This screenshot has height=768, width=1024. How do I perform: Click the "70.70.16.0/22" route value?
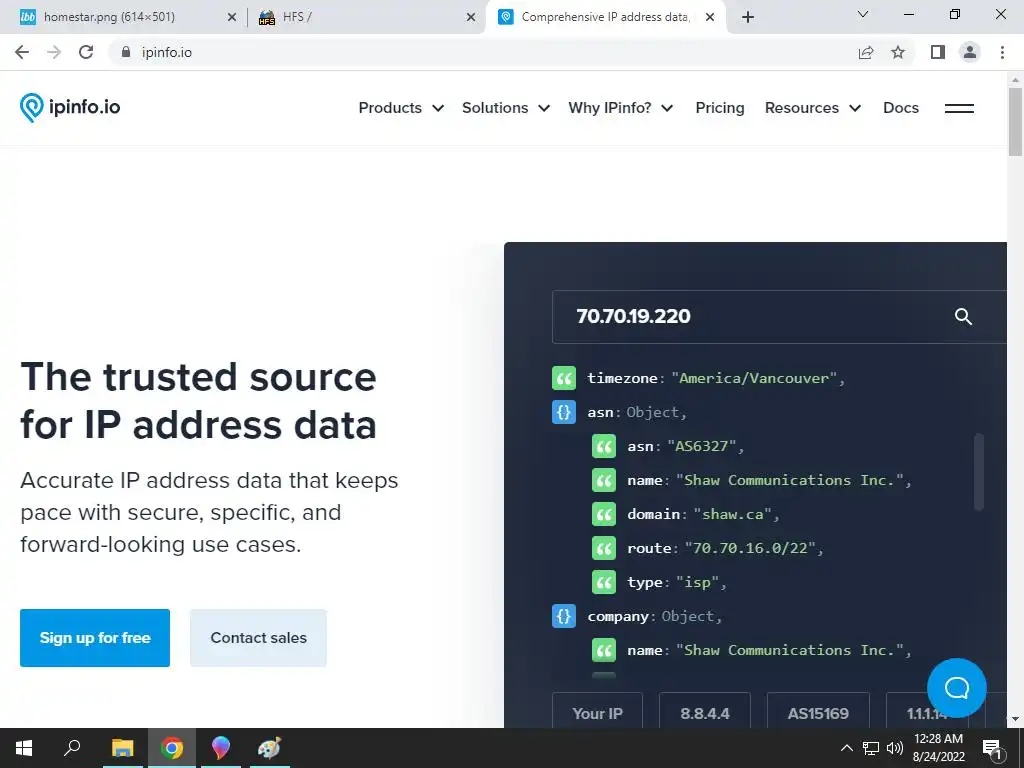click(750, 548)
